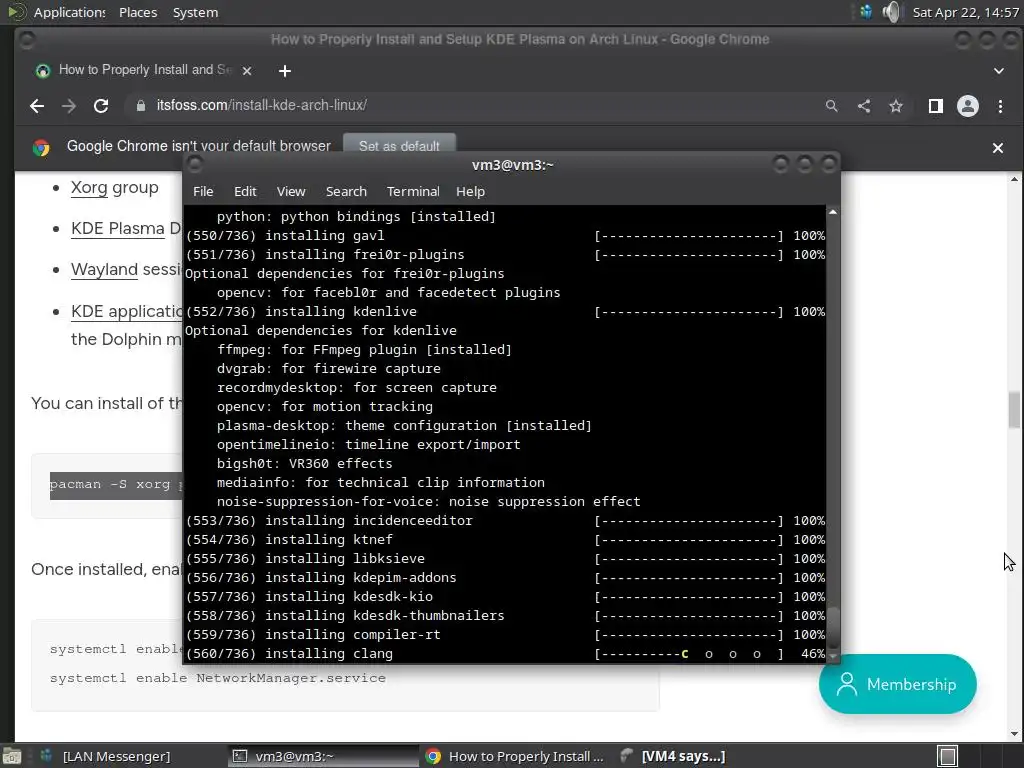
Task: Click the volume speaker tray icon
Action: (x=891, y=12)
